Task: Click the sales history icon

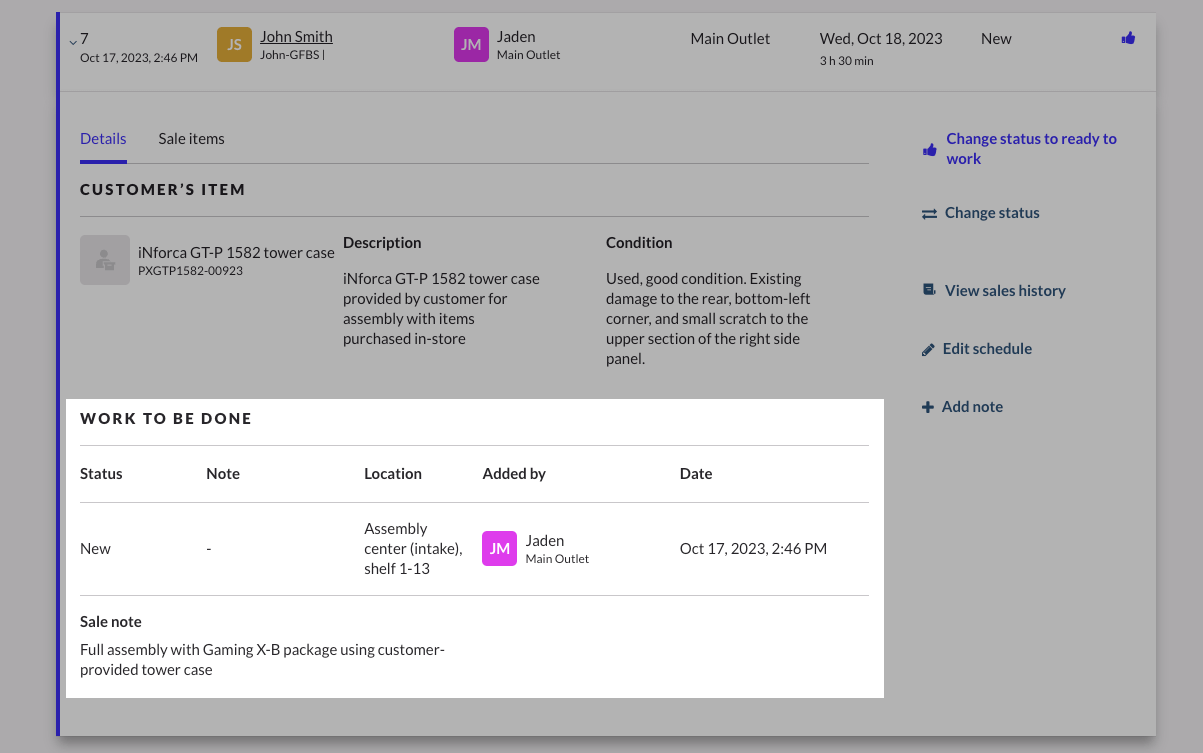Action: click(x=929, y=291)
